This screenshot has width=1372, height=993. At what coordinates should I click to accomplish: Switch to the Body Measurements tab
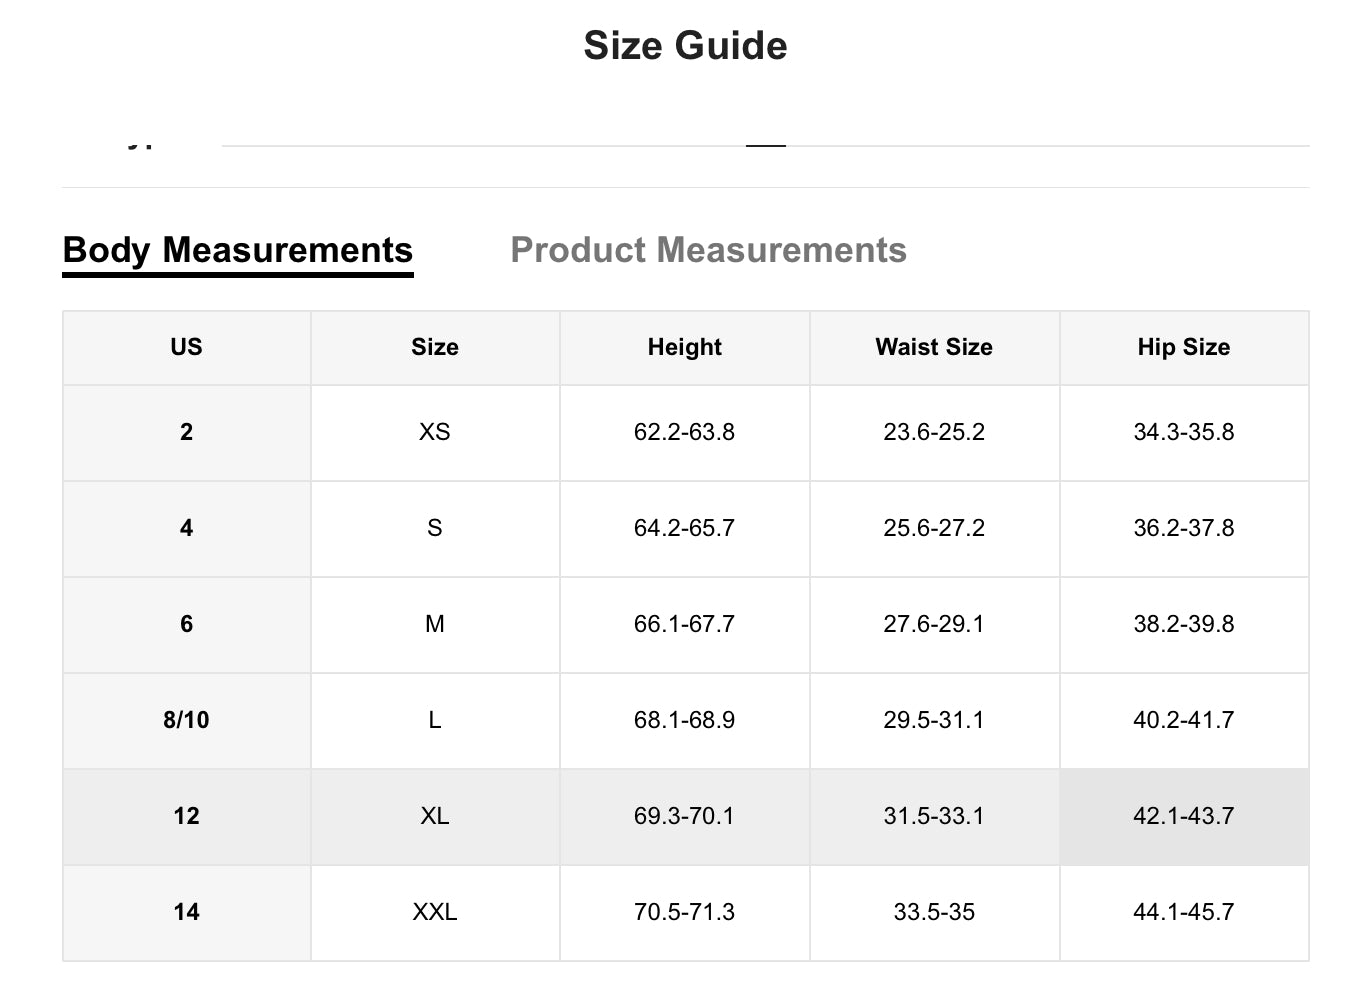click(237, 250)
